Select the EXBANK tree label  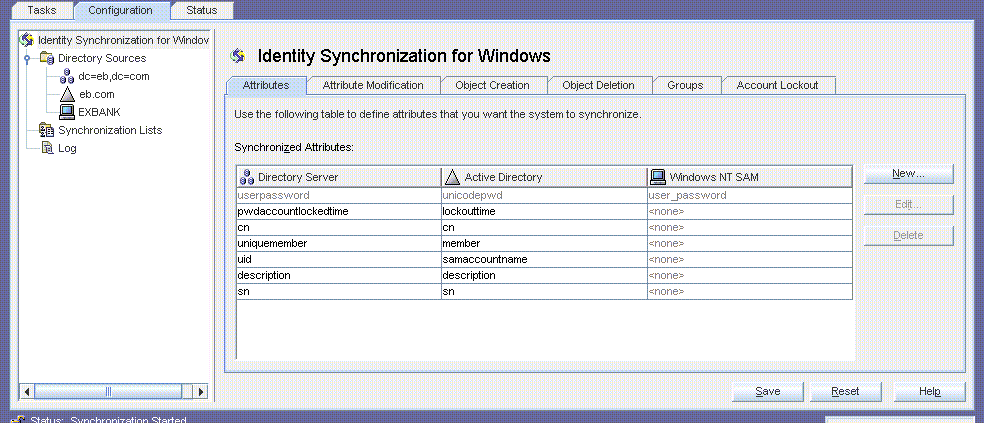coord(99,112)
